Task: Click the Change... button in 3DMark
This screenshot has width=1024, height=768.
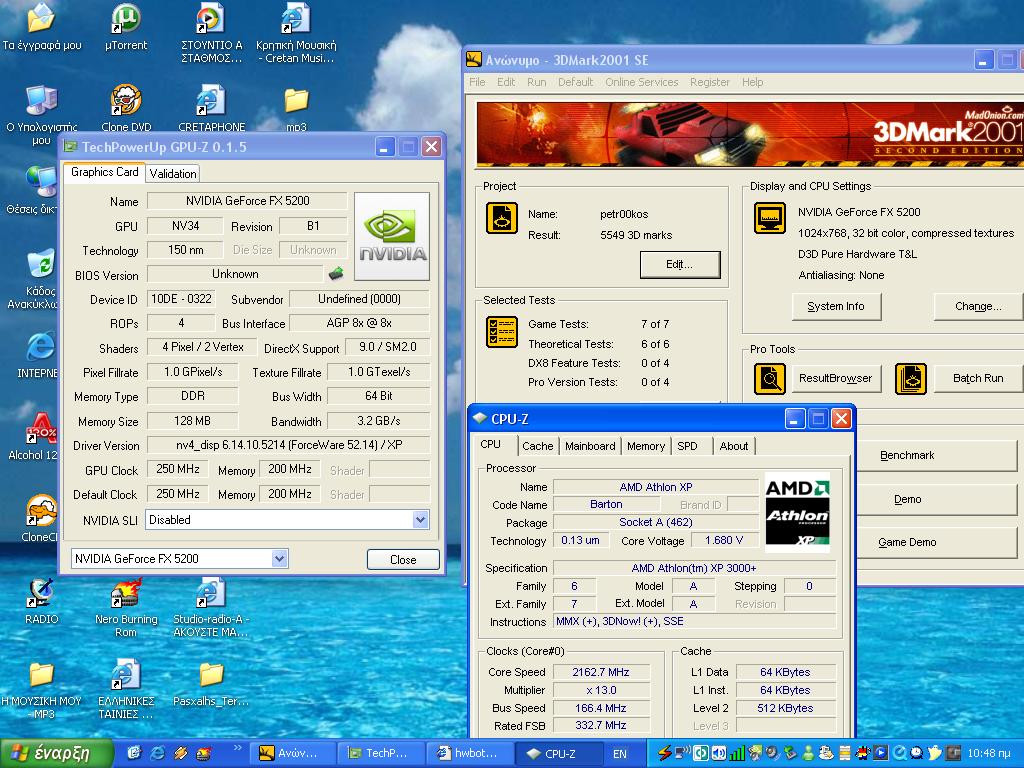Action: click(978, 306)
